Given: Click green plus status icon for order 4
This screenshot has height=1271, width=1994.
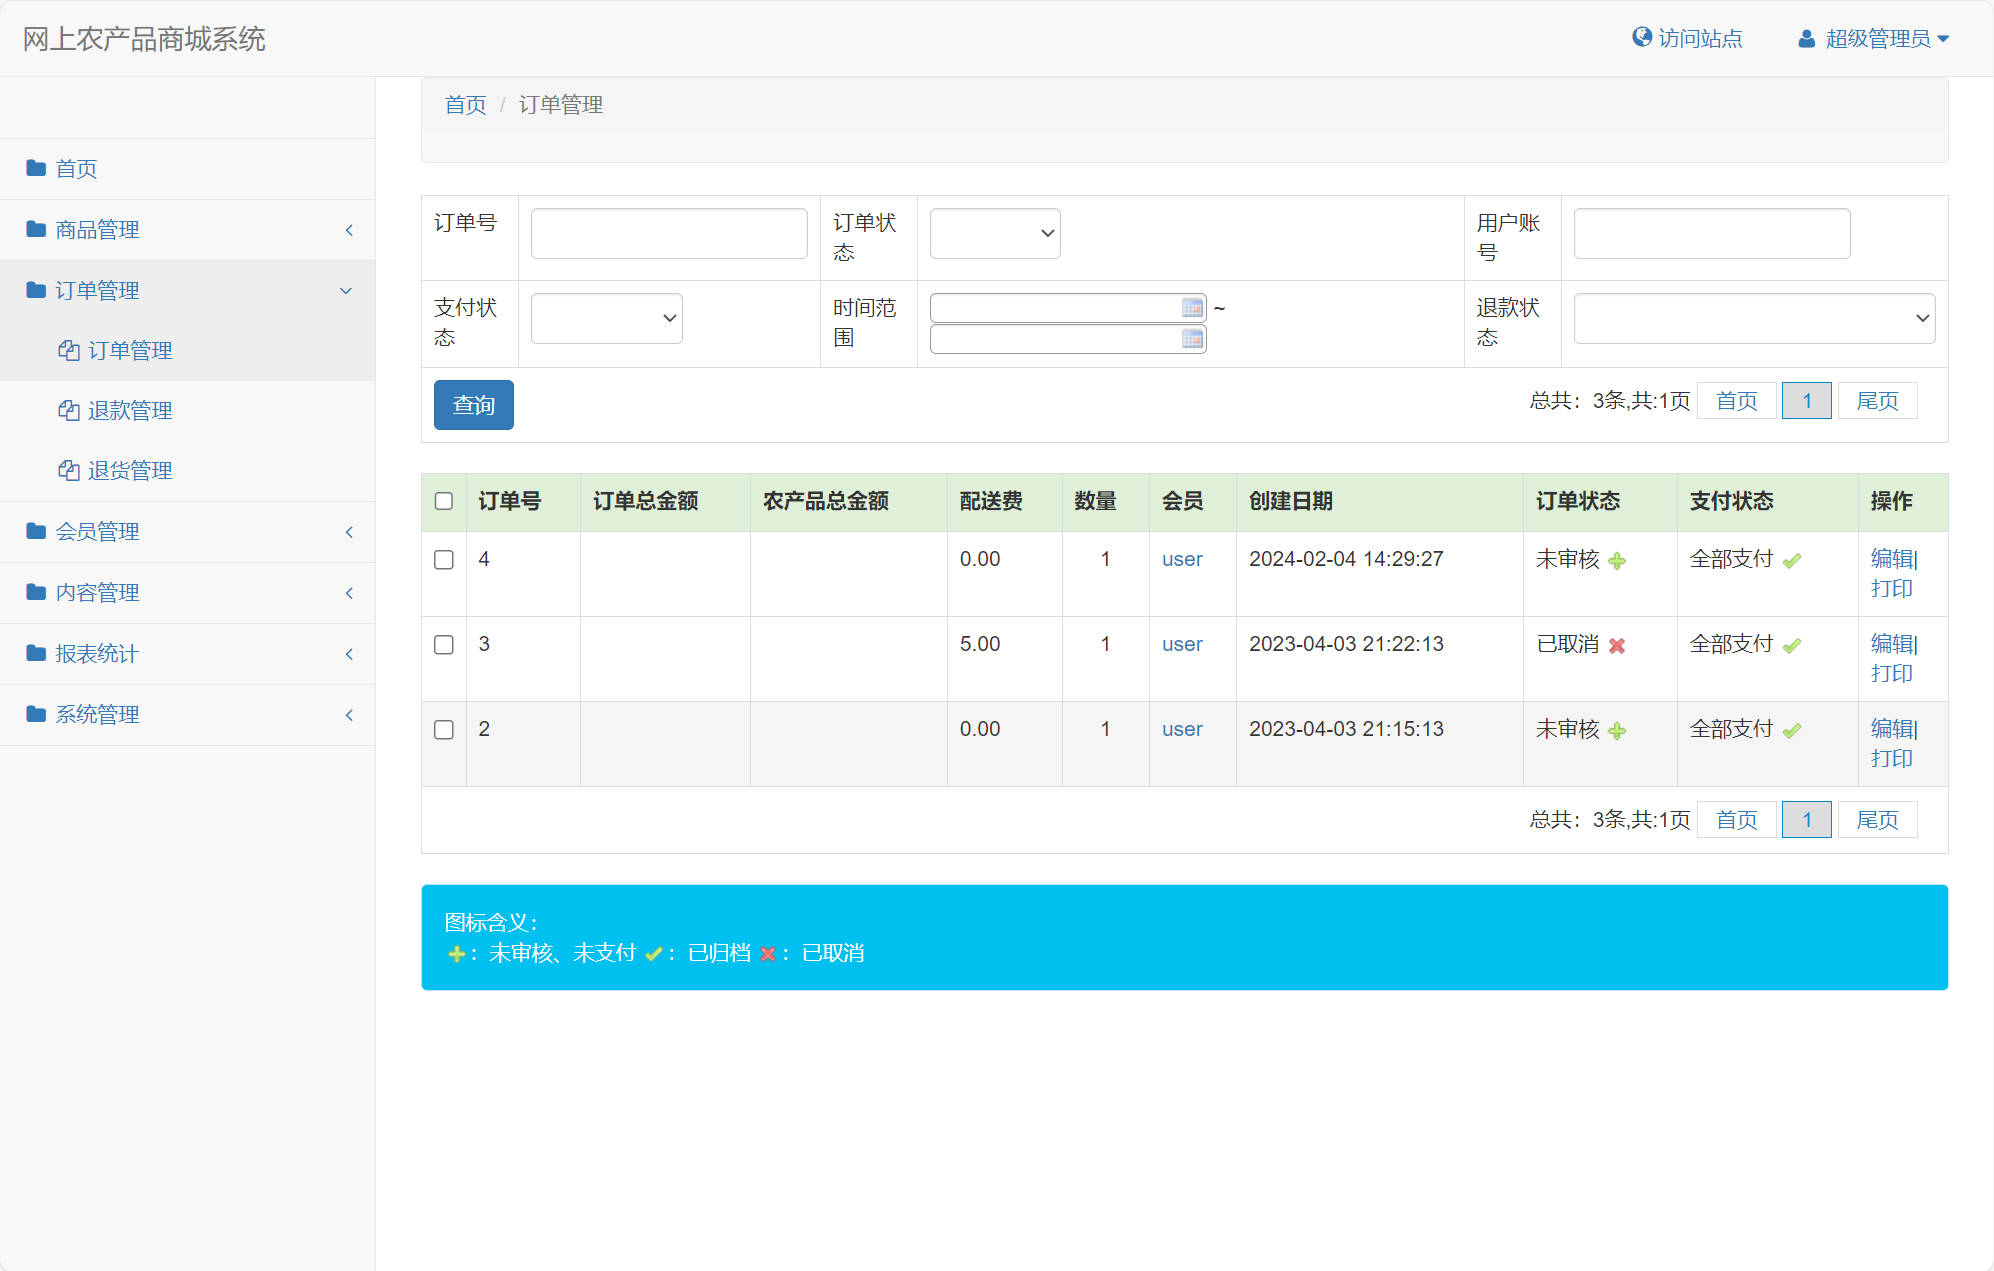Looking at the screenshot, I should tap(1617, 561).
